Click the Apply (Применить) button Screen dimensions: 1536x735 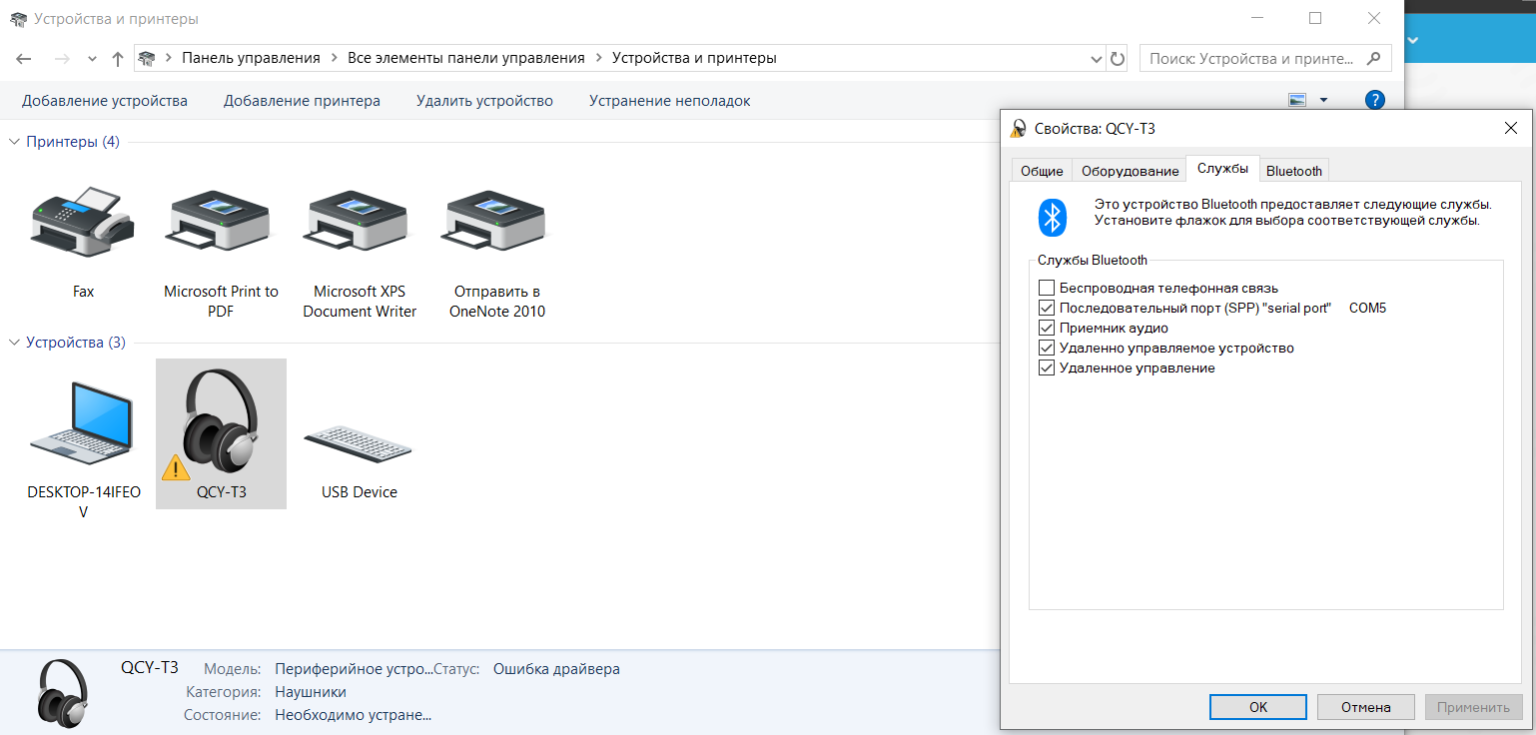1473,707
